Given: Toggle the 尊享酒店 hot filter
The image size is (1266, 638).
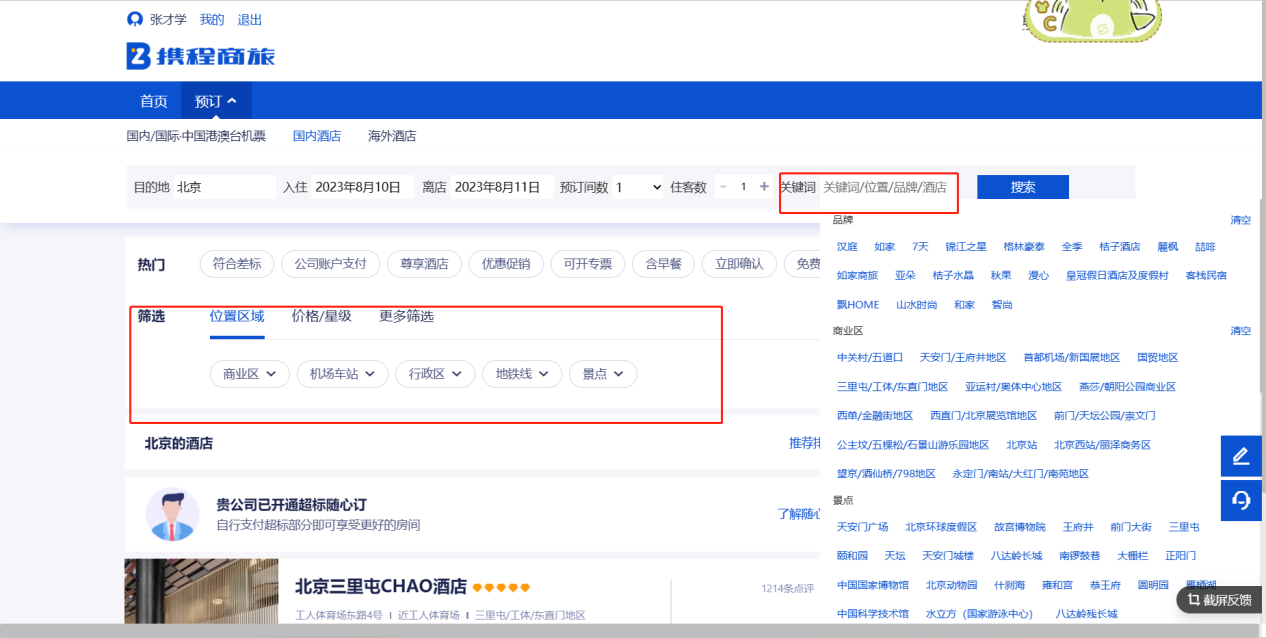Looking at the screenshot, I should pos(424,264).
